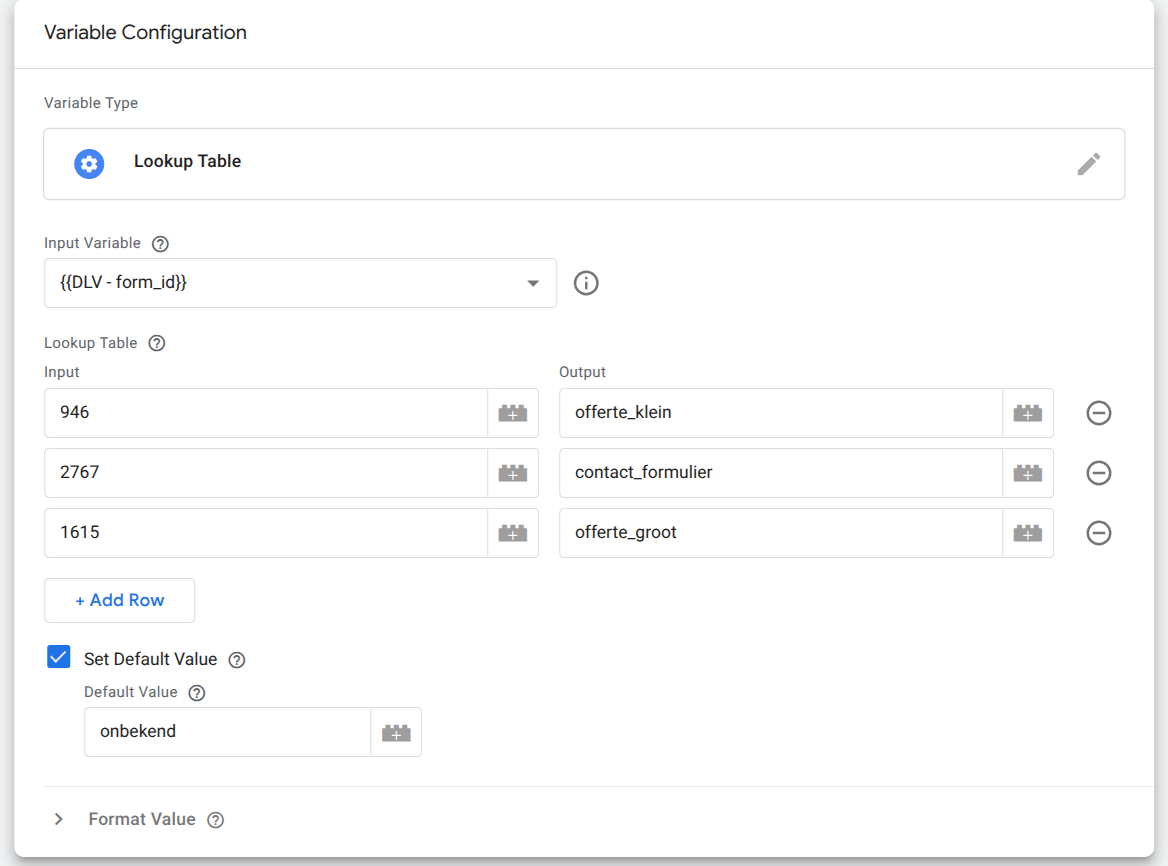Click the Output column header
The height and width of the screenshot is (866, 1168).
pyautogui.click(x=583, y=372)
